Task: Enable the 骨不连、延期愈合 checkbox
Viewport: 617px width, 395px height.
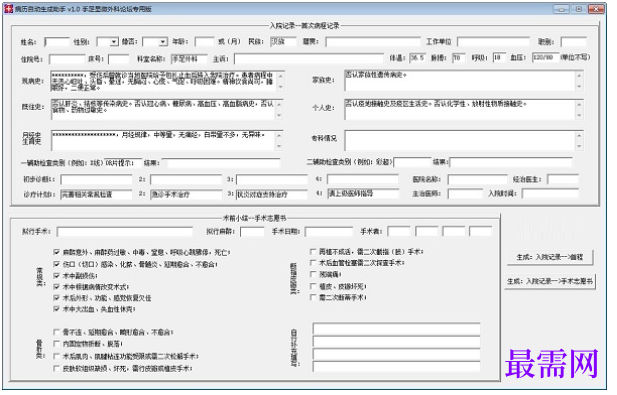Action: pos(57,332)
